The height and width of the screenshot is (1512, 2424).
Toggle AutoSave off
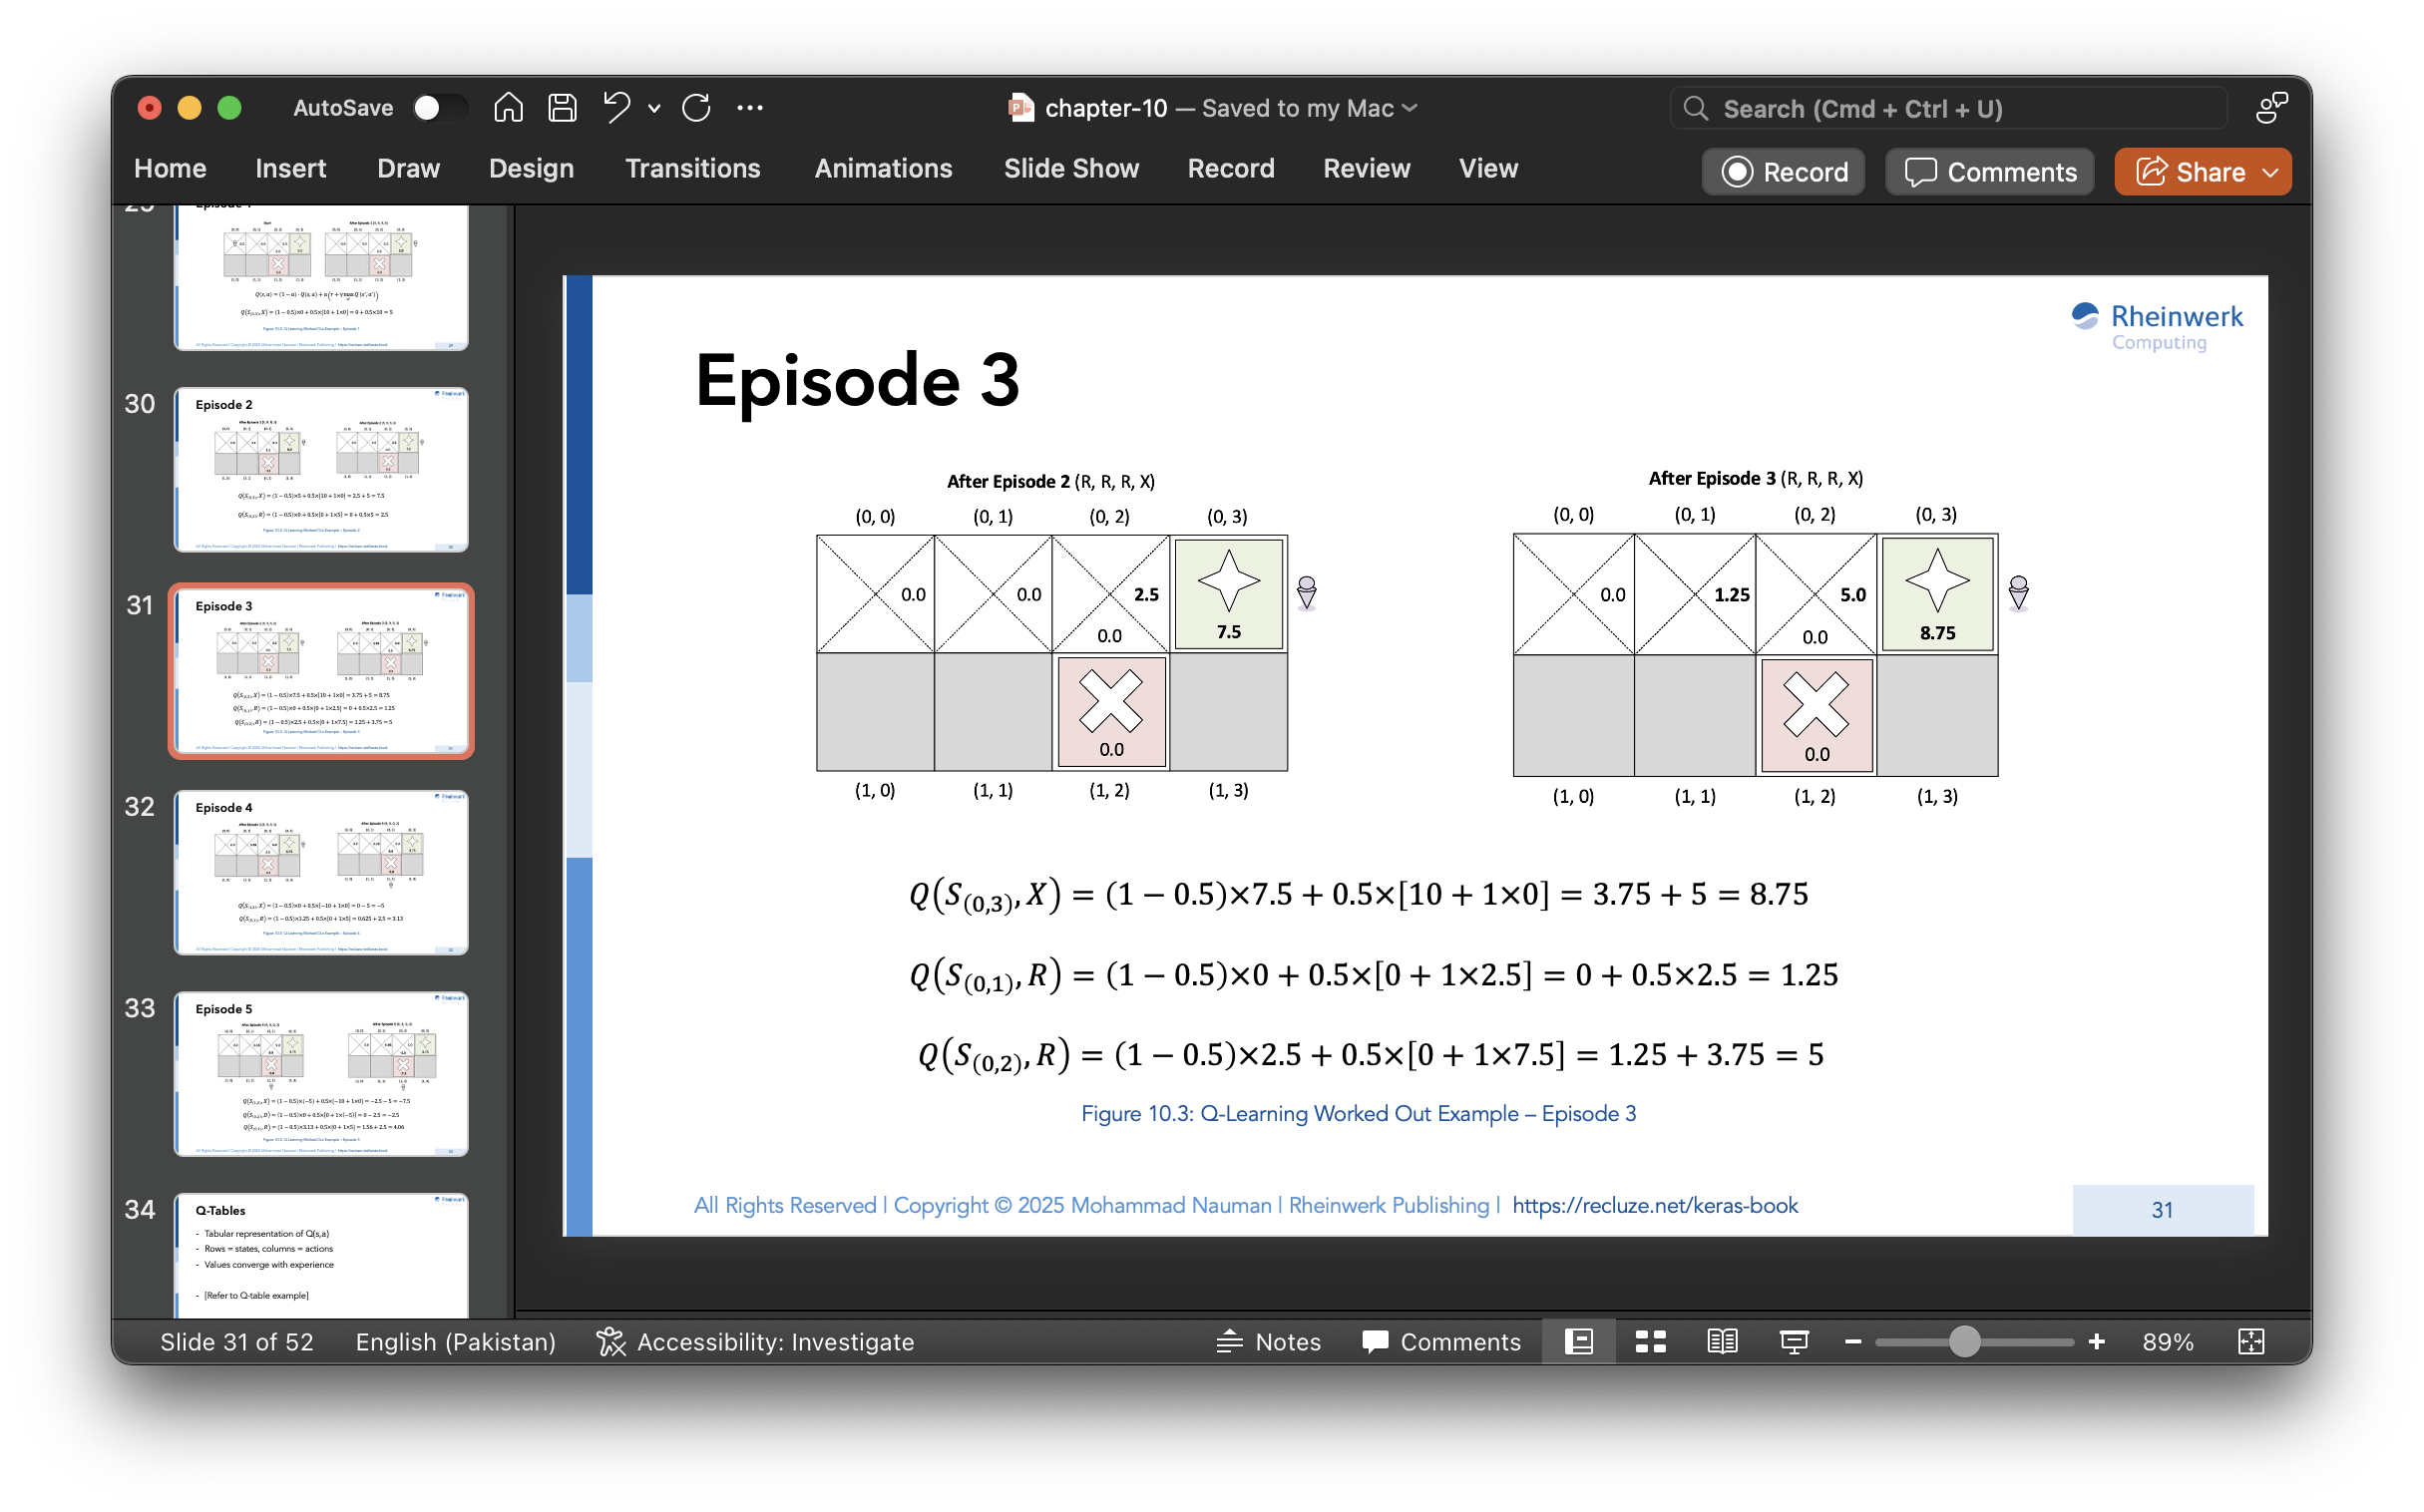click(438, 107)
